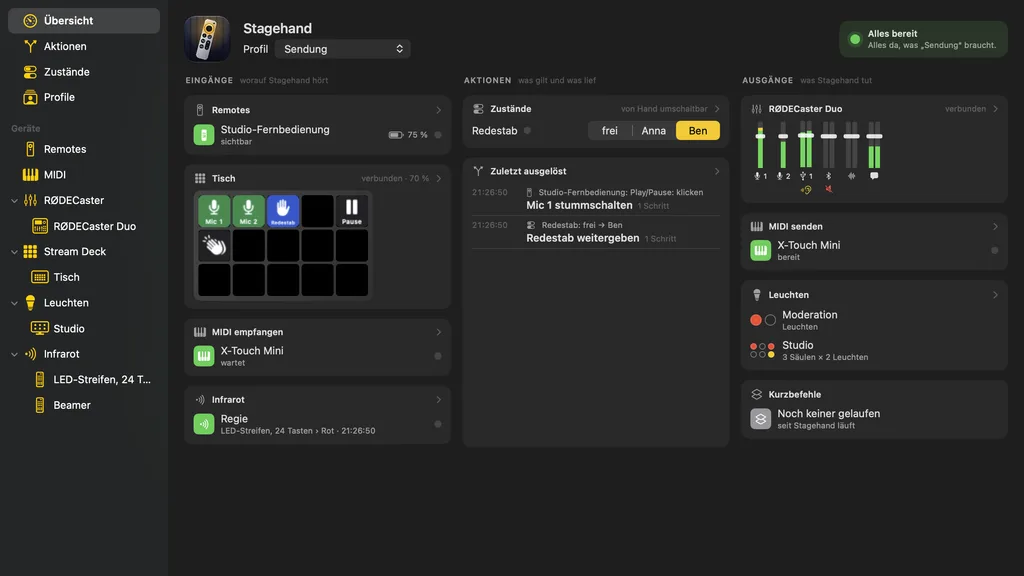The image size is (1024, 576).
Task: Click the red muted icon below faders
Action: [x=829, y=189]
